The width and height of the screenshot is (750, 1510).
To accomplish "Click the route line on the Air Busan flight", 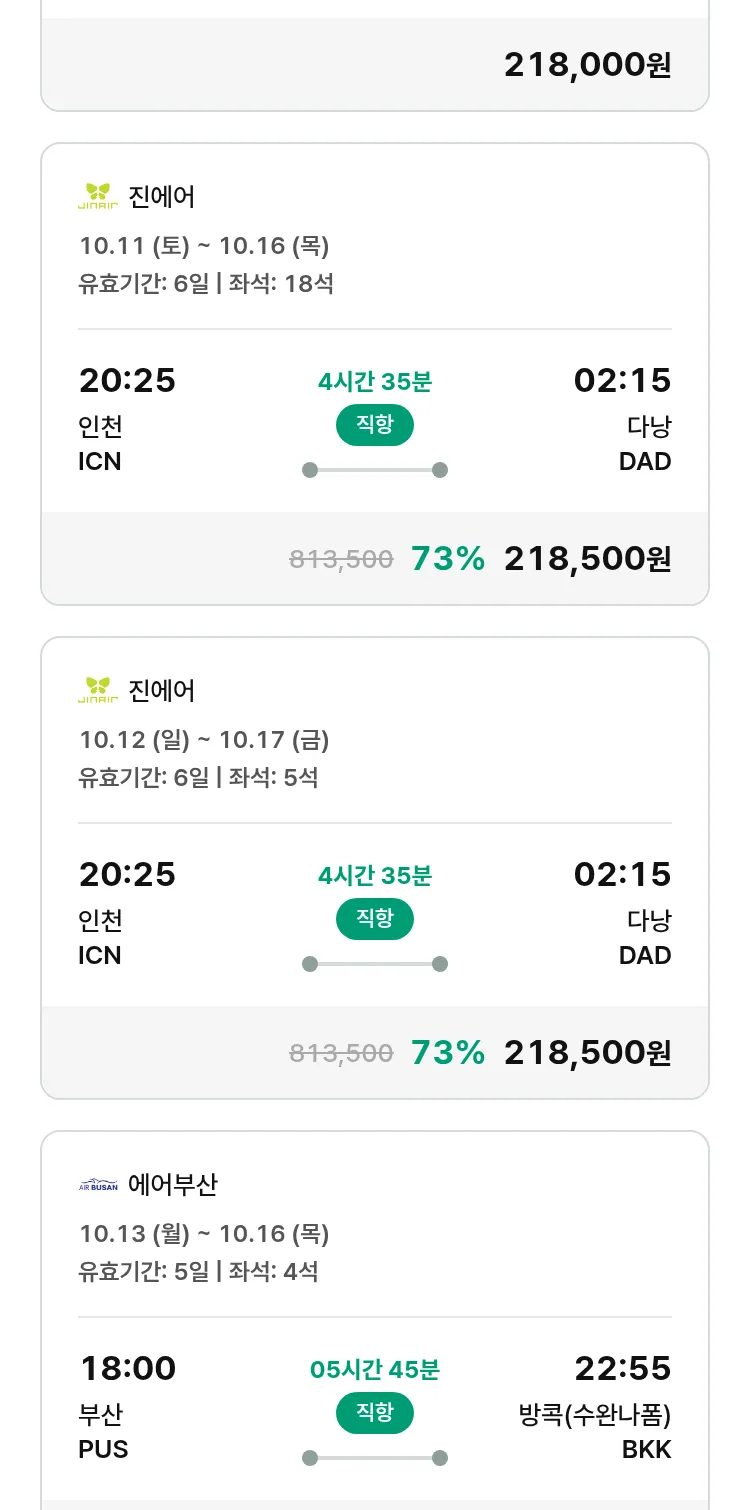I will pos(374,1458).
